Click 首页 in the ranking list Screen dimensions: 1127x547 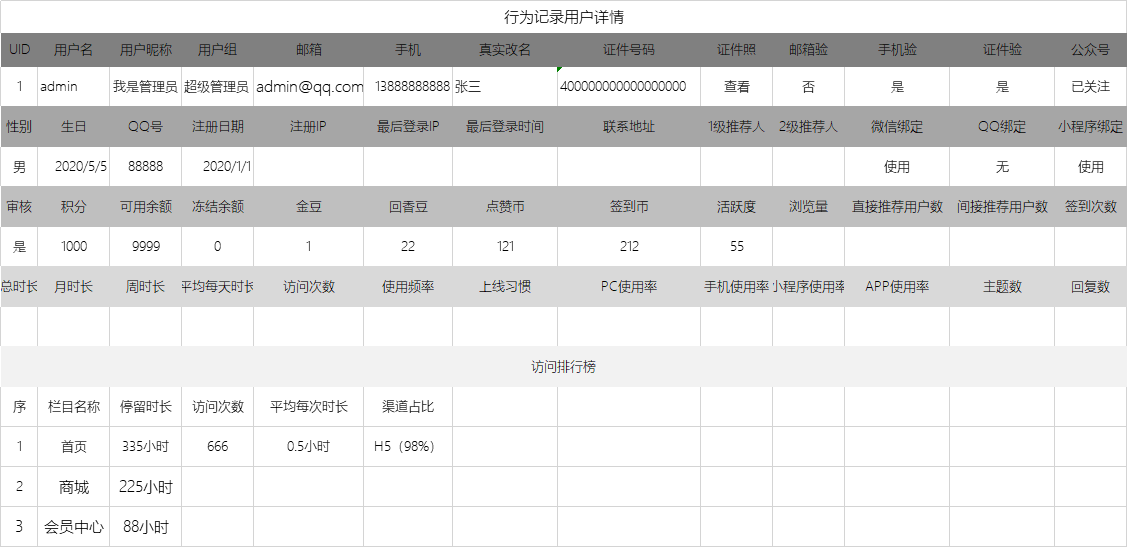tap(73, 447)
